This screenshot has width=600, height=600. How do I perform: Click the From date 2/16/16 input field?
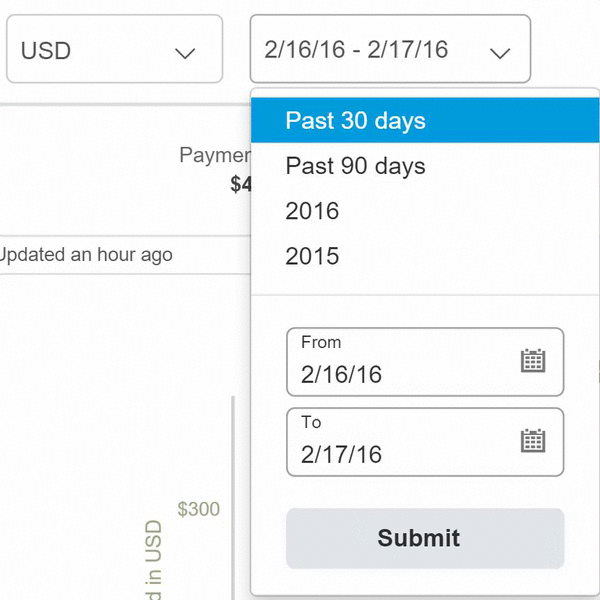pos(425,362)
